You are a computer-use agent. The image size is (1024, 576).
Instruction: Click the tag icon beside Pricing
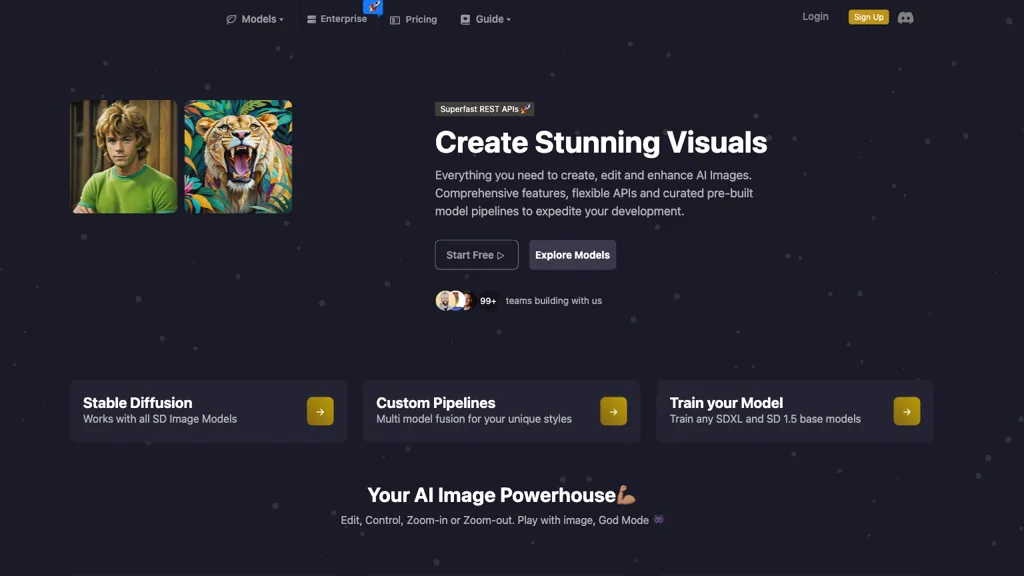point(395,19)
